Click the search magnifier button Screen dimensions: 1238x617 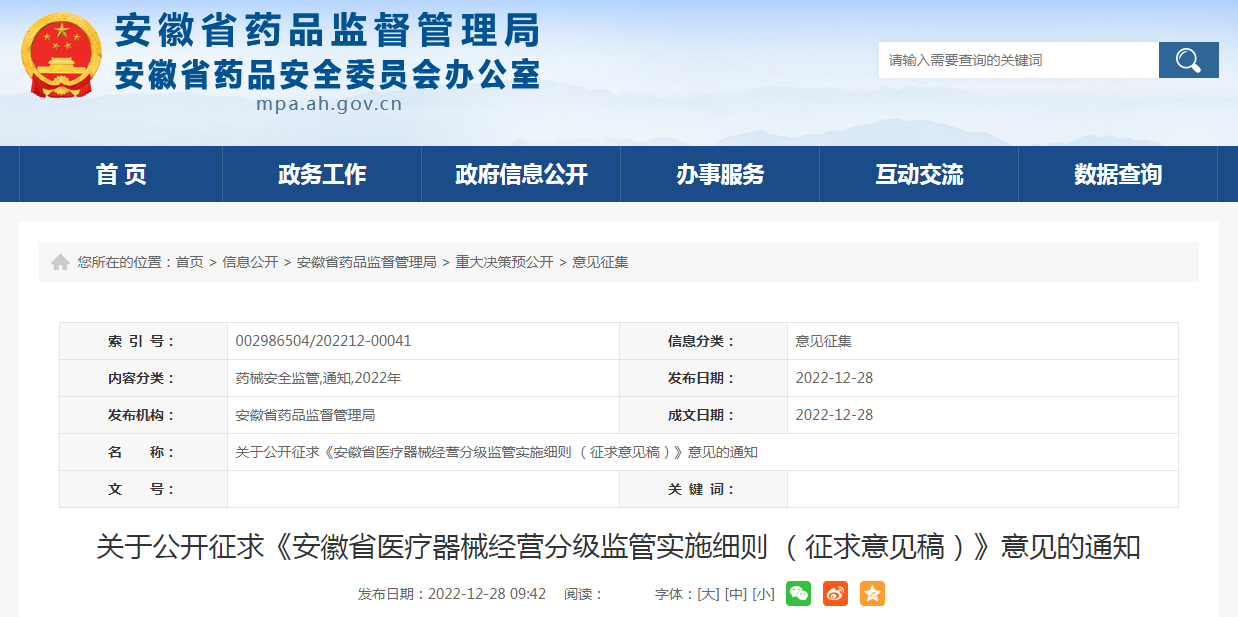click(1188, 60)
